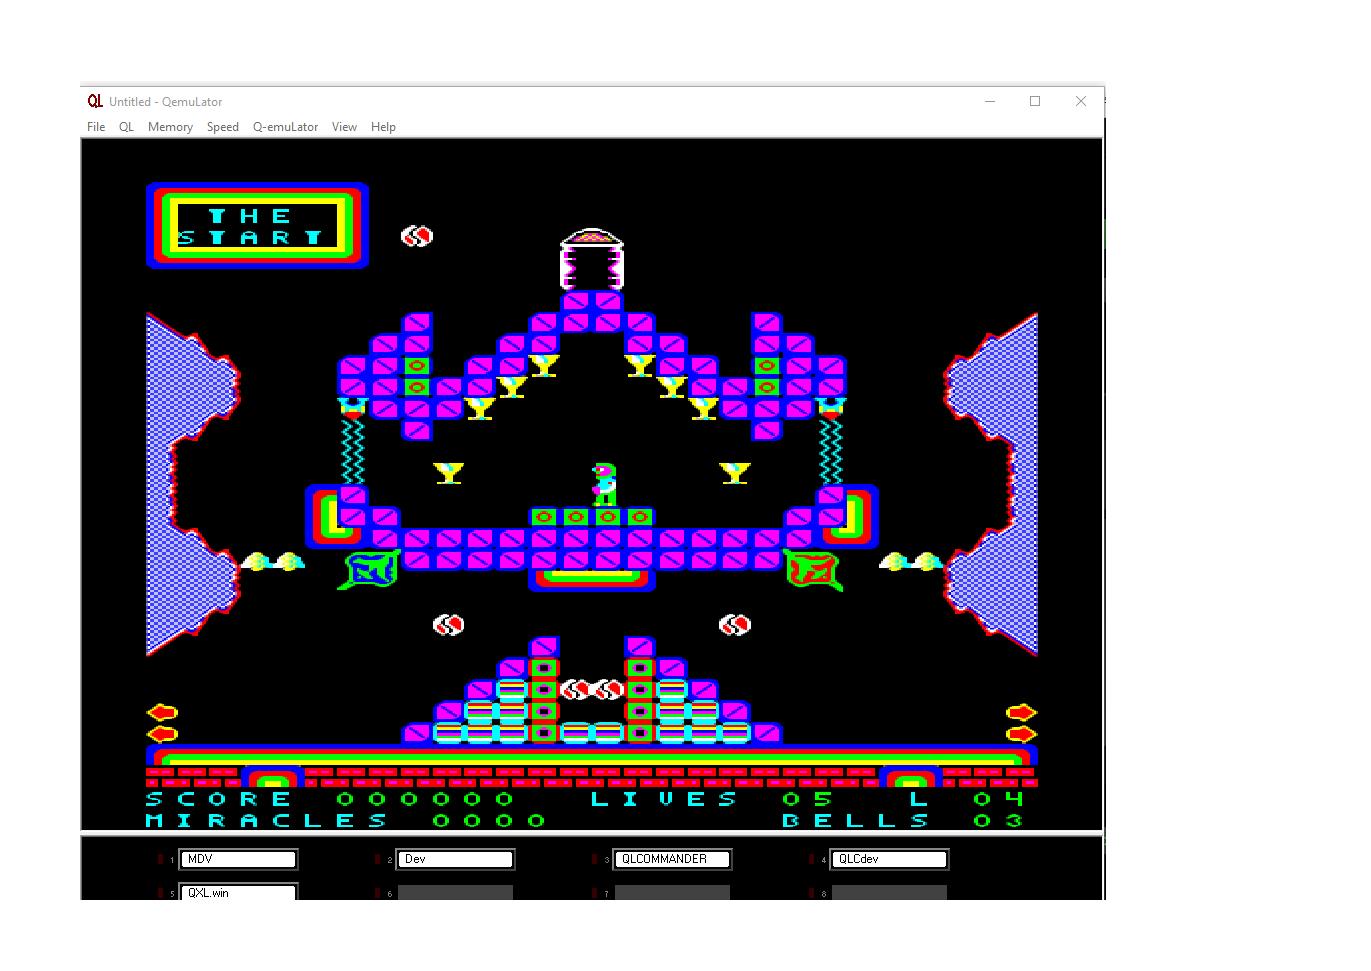Click the green player character sprite
The width and height of the screenshot is (1371, 971).
604,484
